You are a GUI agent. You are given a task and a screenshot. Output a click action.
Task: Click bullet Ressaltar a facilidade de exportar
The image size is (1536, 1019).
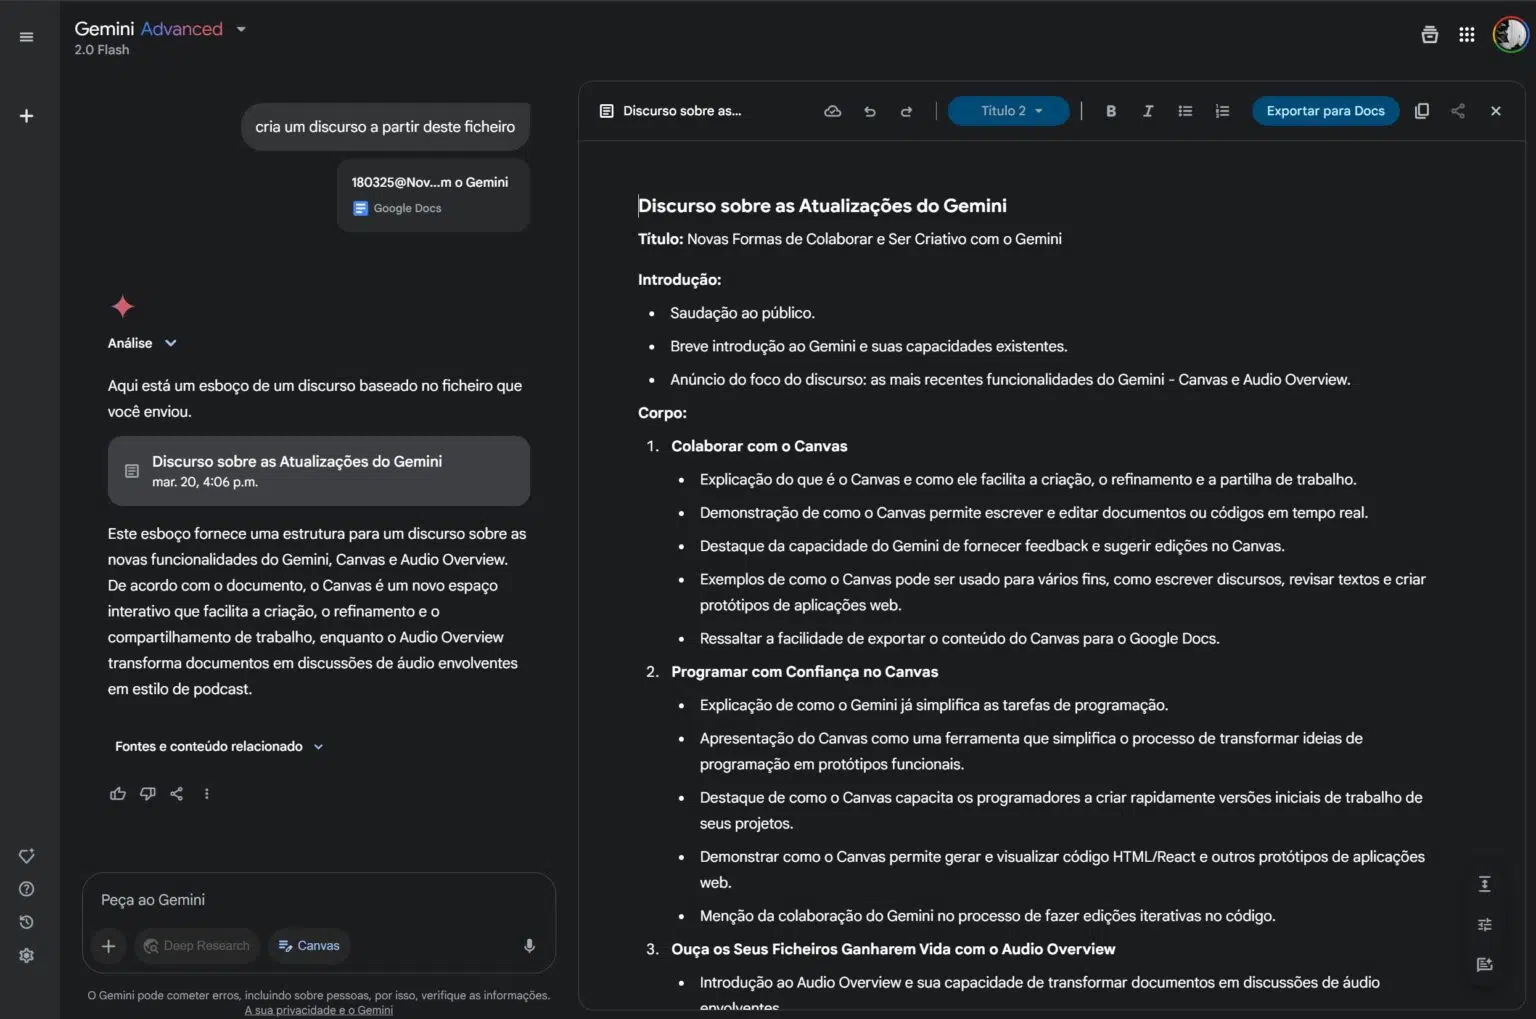click(959, 639)
